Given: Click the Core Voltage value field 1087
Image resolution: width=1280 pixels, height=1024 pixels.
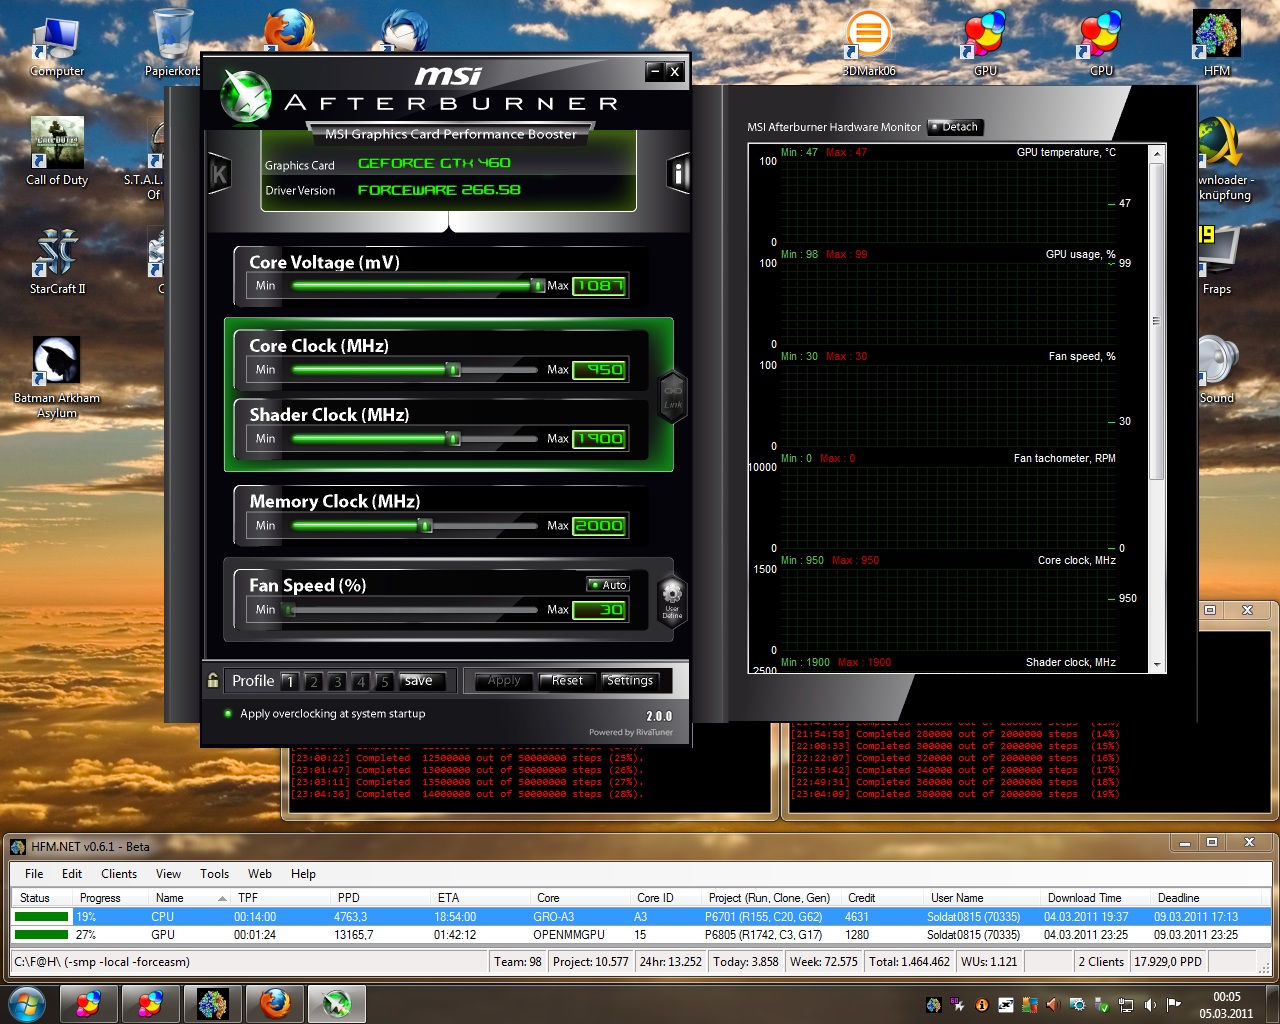Looking at the screenshot, I should 599,286.
